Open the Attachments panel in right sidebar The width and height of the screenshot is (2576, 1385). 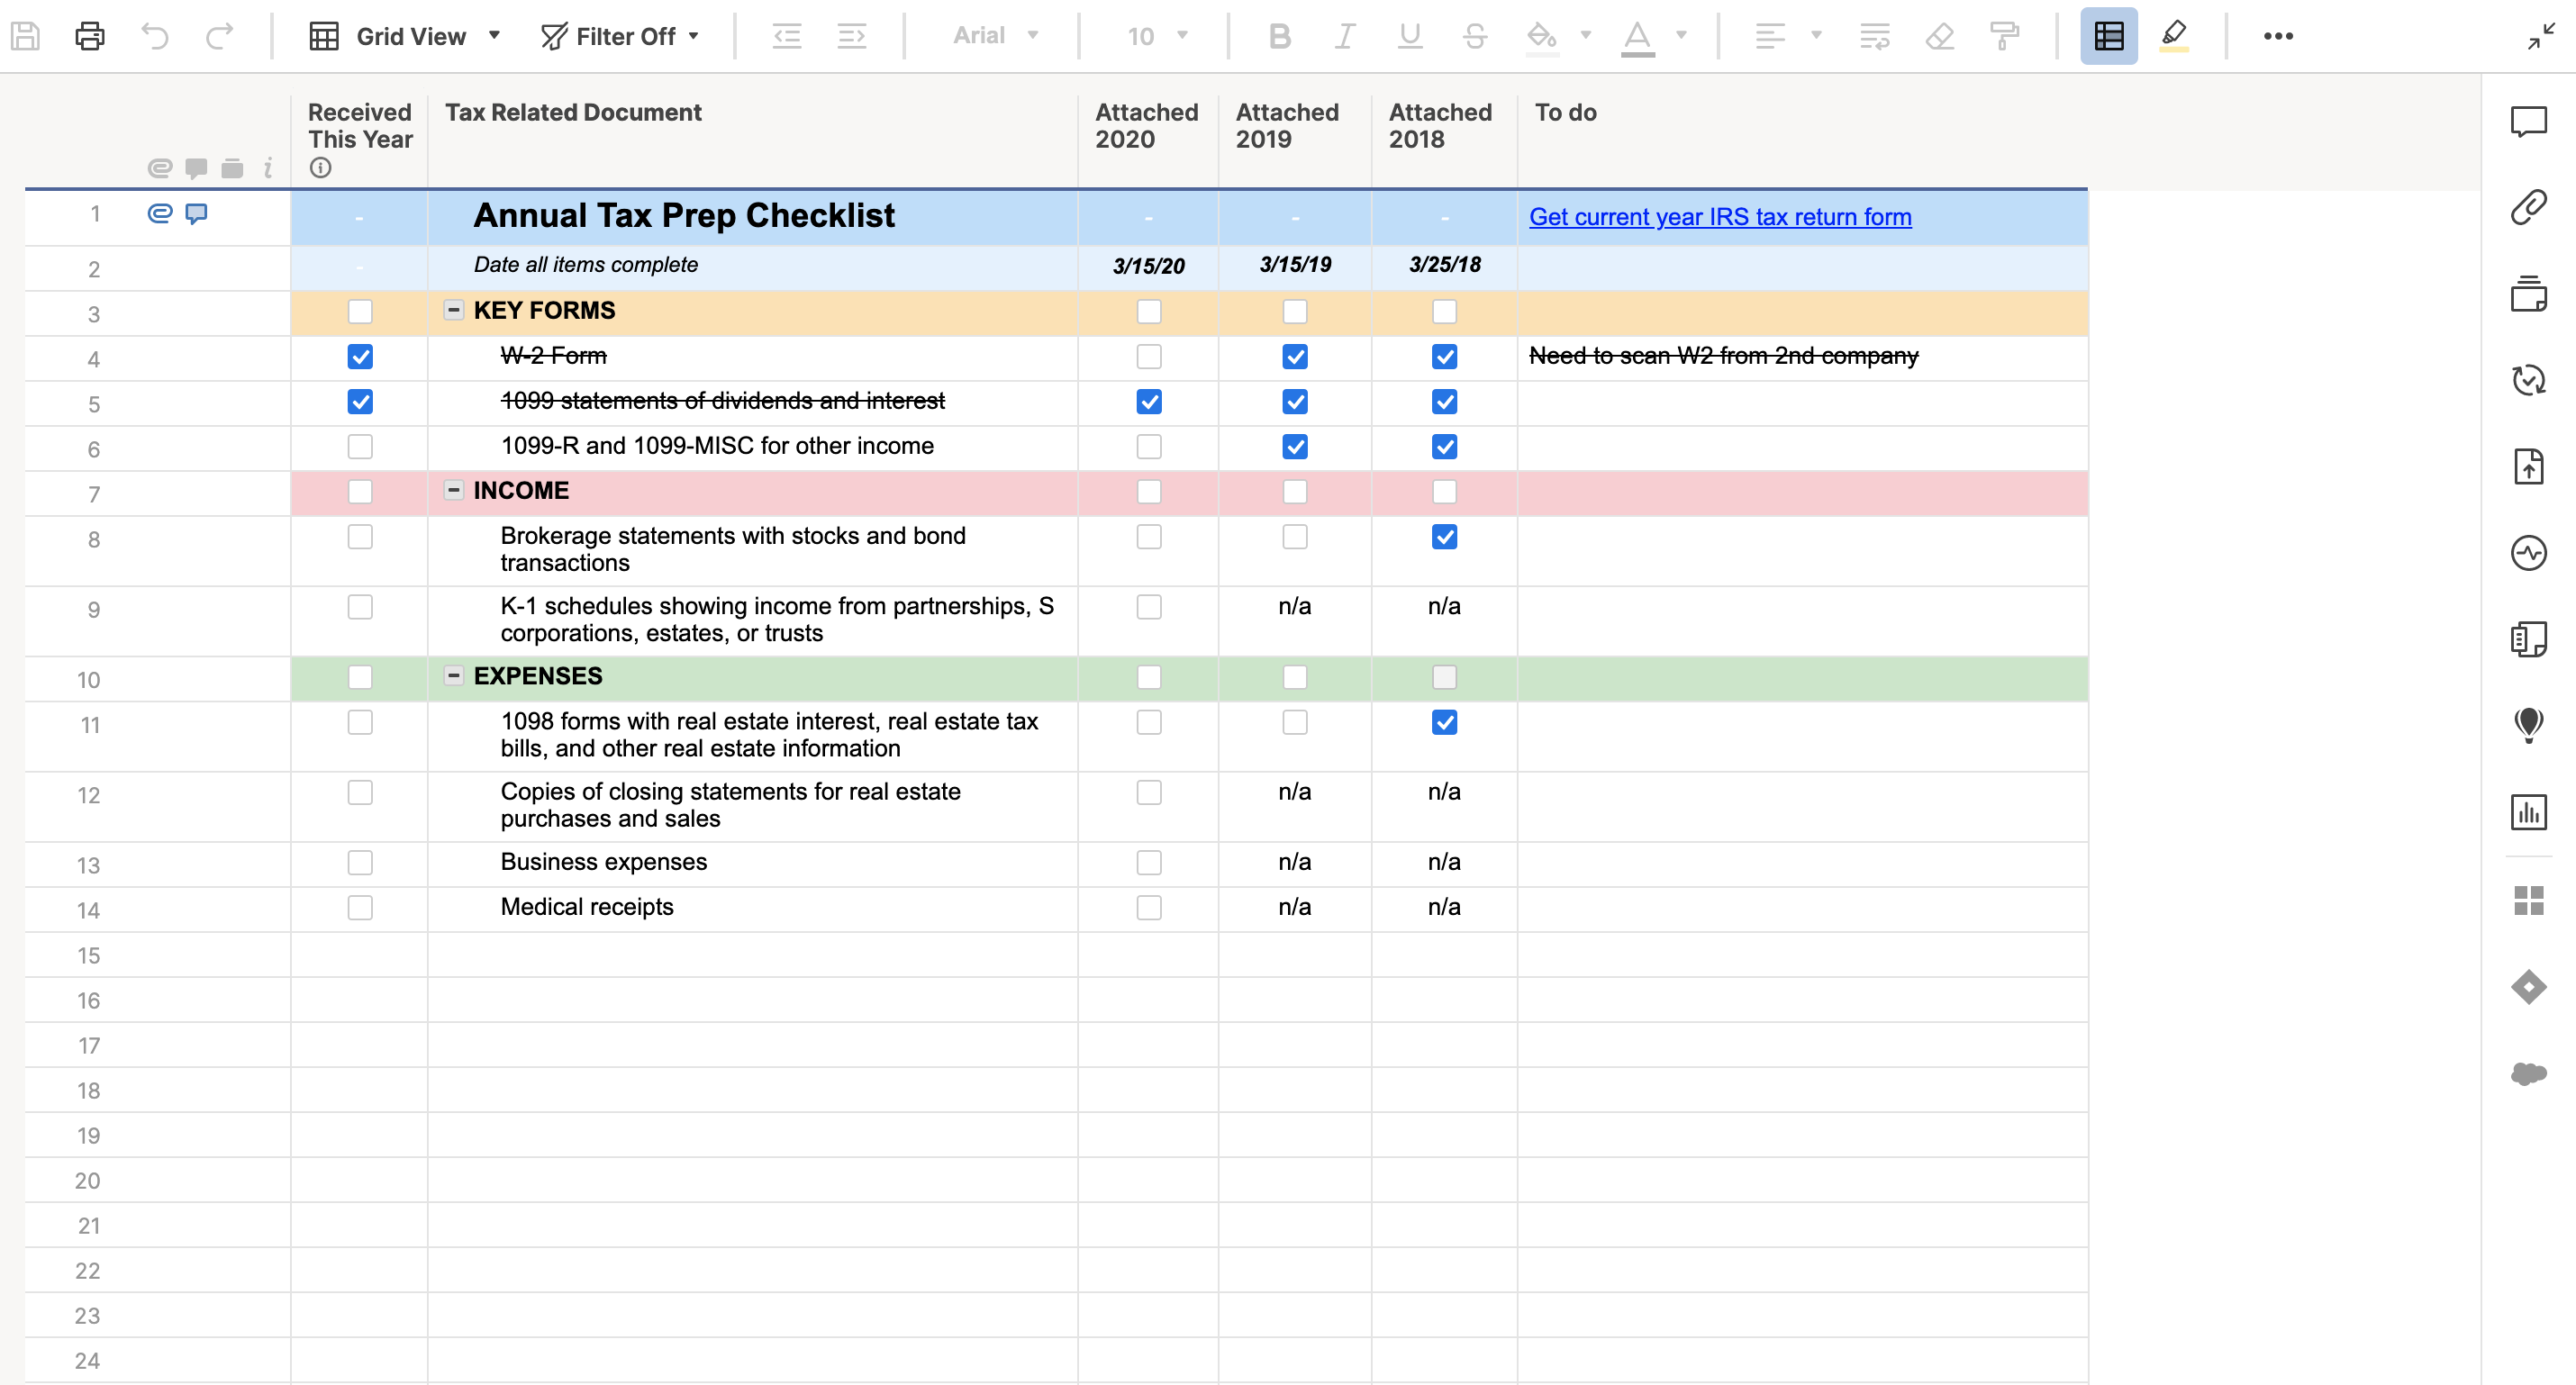(x=2528, y=208)
